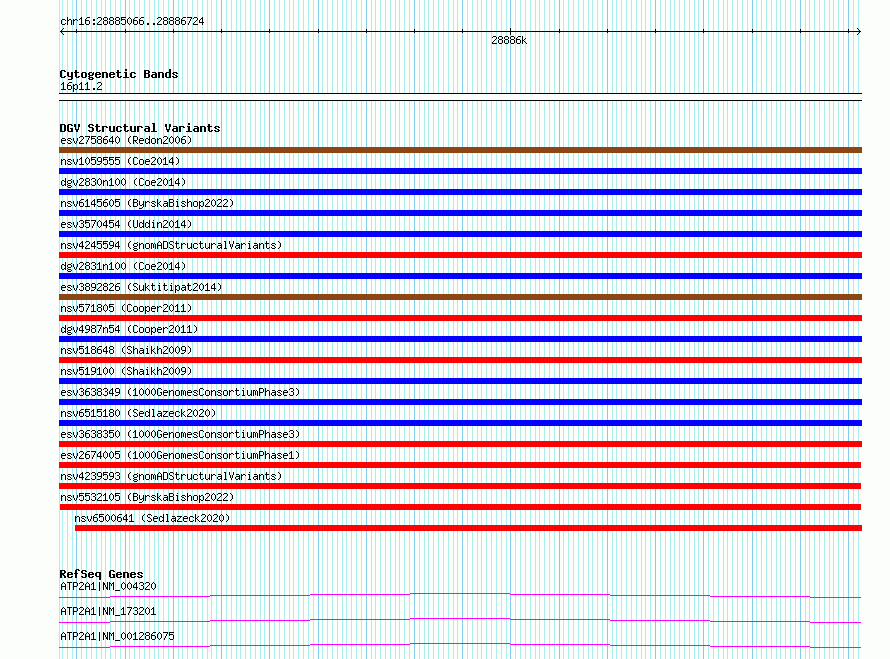Select nsv6145605 (ByrskaBishop2022) label
890x659 pixels.
coord(147,203)
